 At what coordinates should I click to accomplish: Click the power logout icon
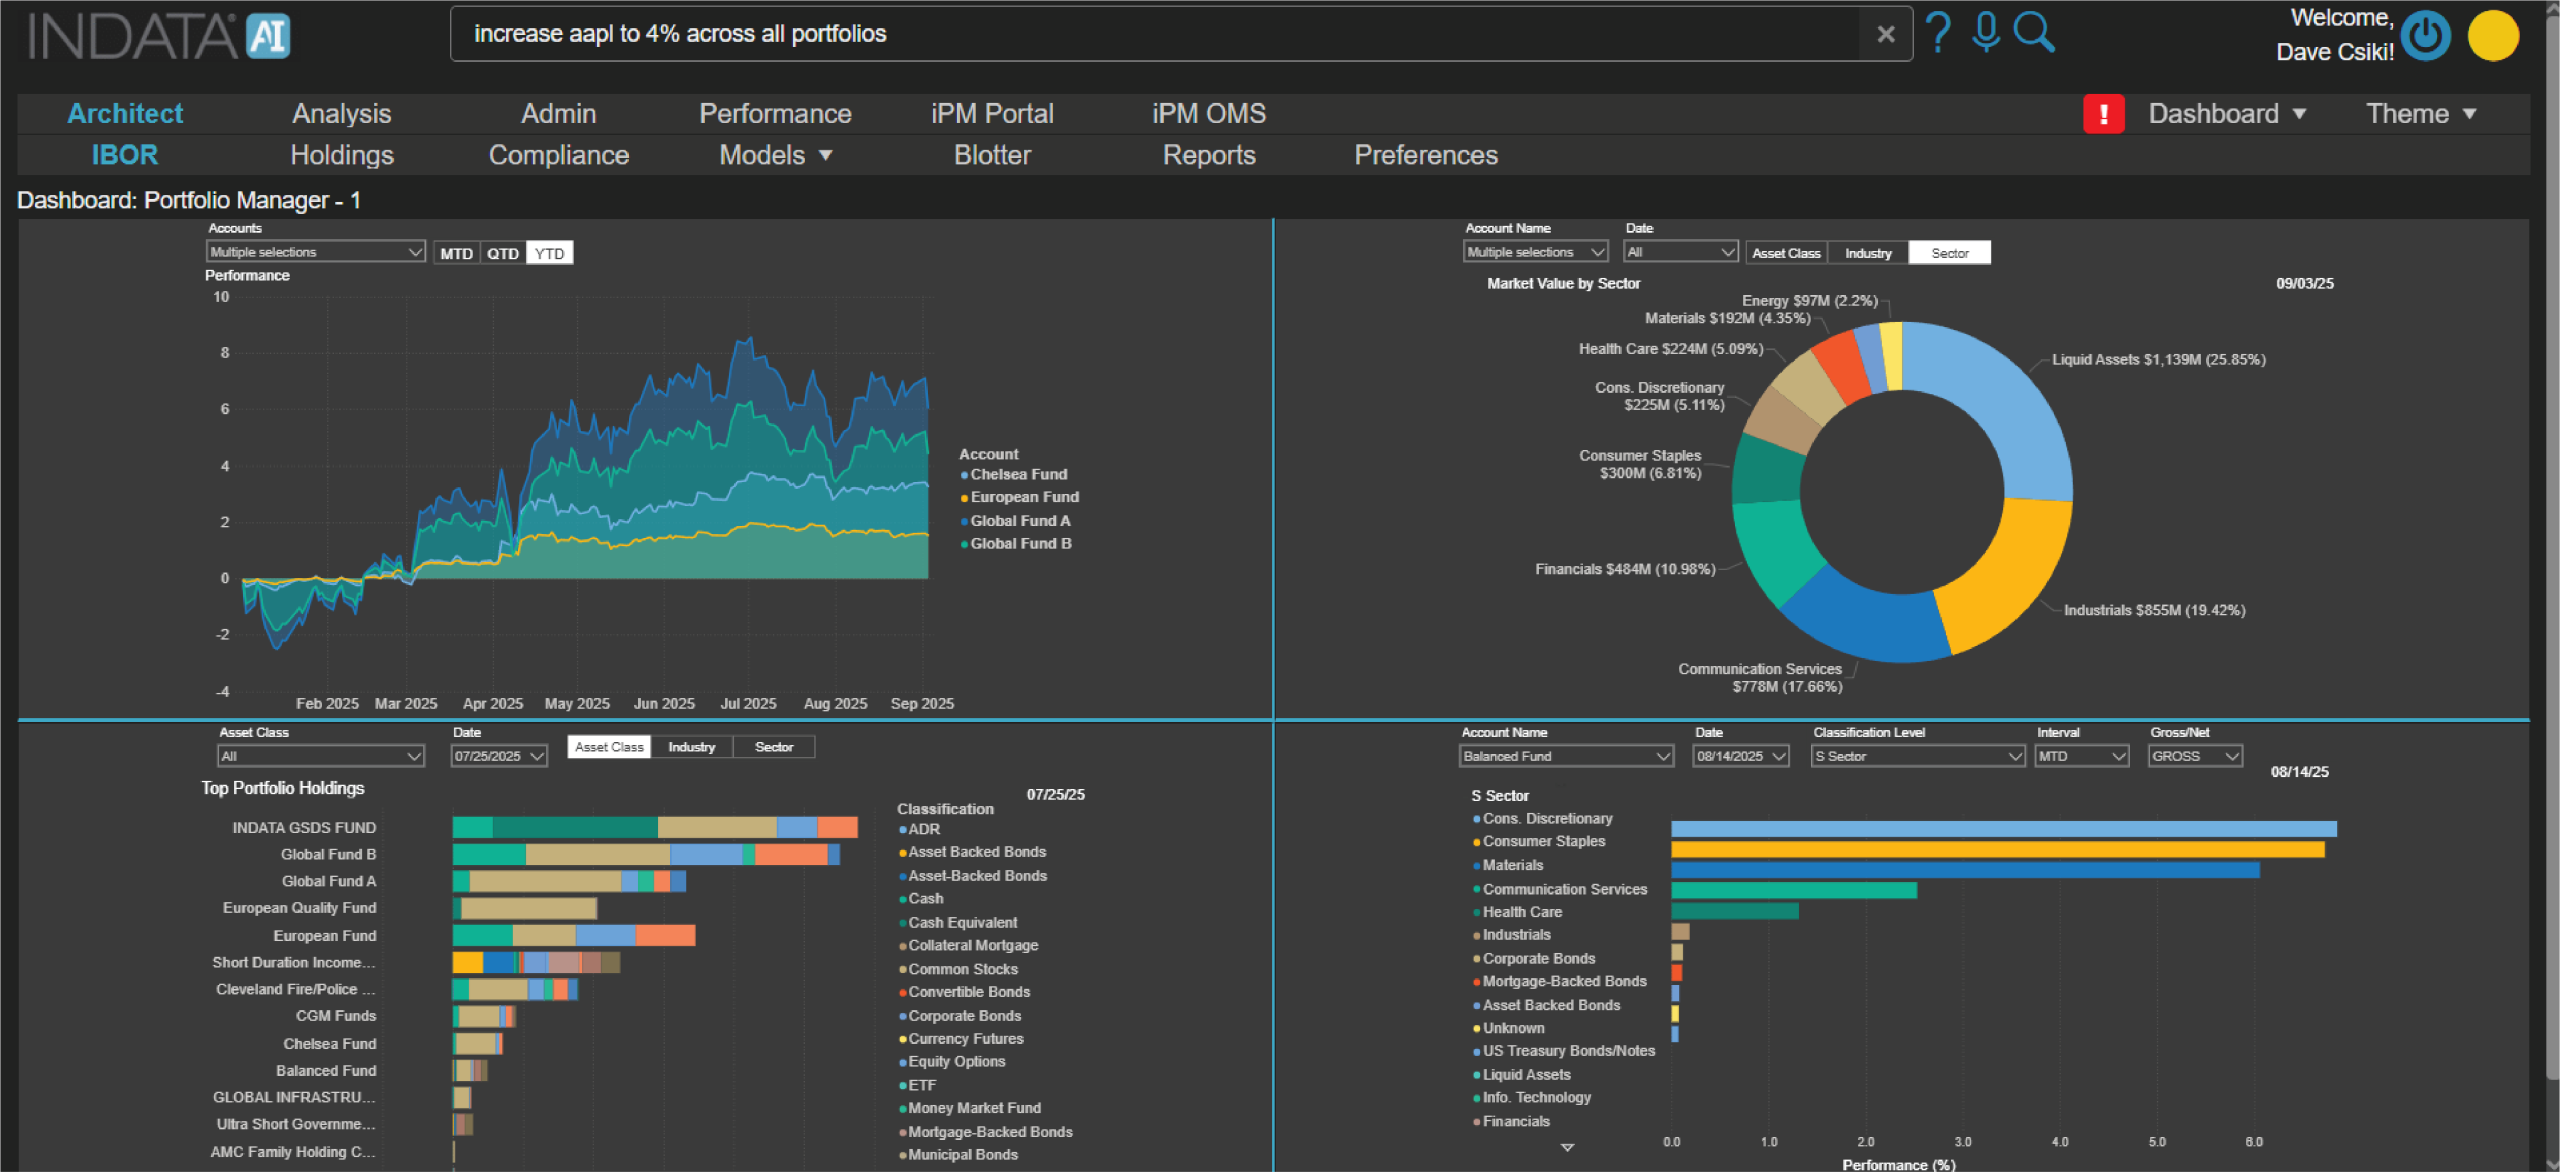coord(2428,35)
